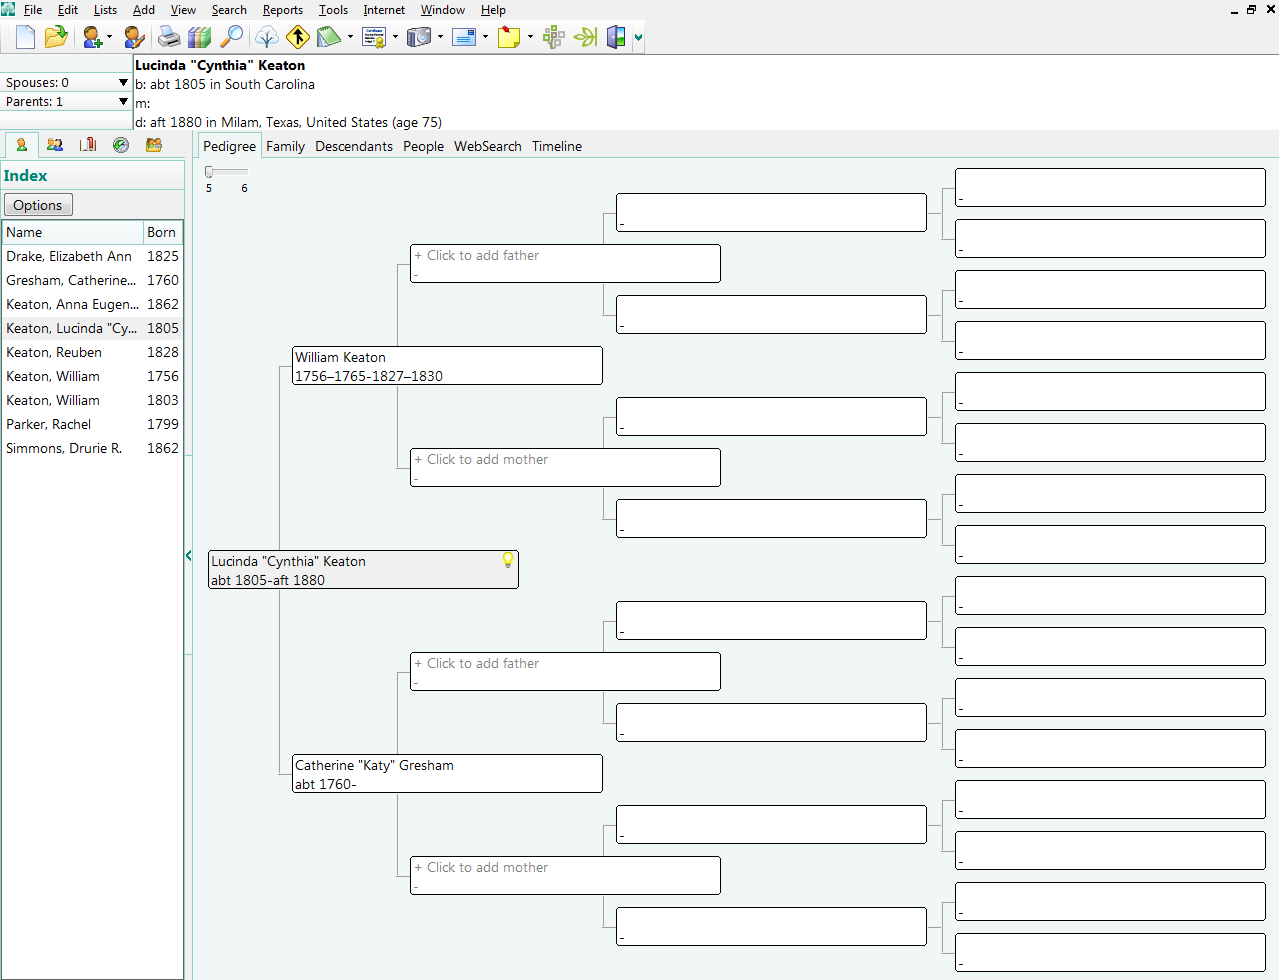Open the Add Person toolbar icon
The width and height of the screenshot is (1279, 980).
click(x=92, y=37)
